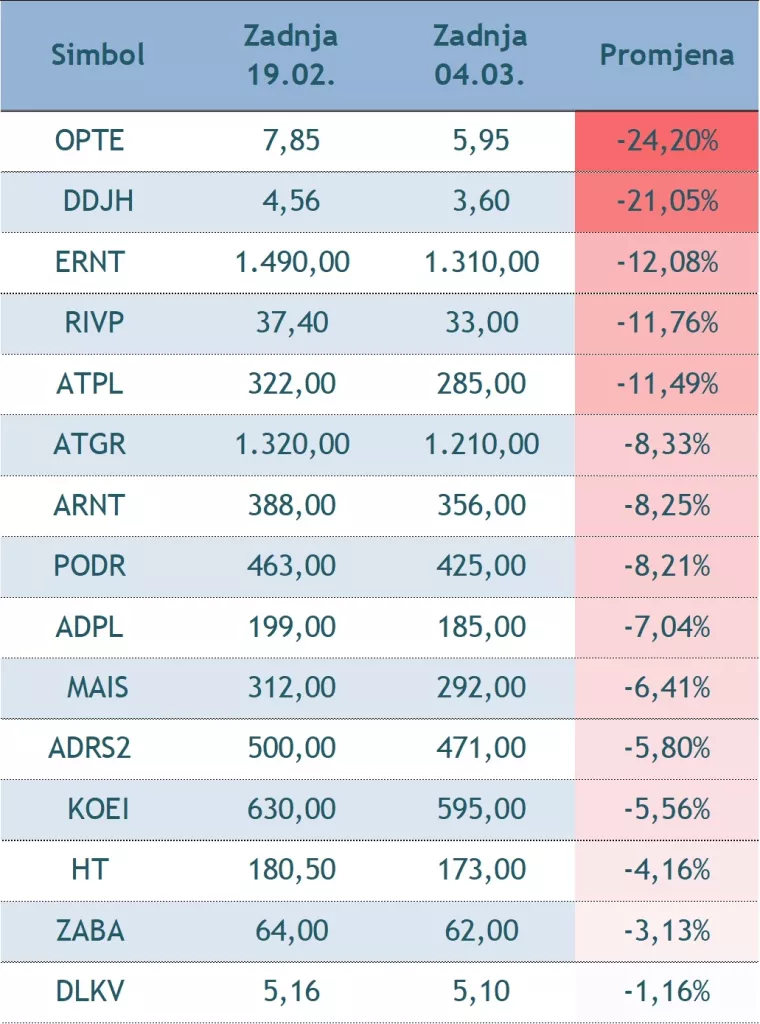Select the -8,25% change for ARNT
The height and width of the screenshot is (1024, 760).
666,505
